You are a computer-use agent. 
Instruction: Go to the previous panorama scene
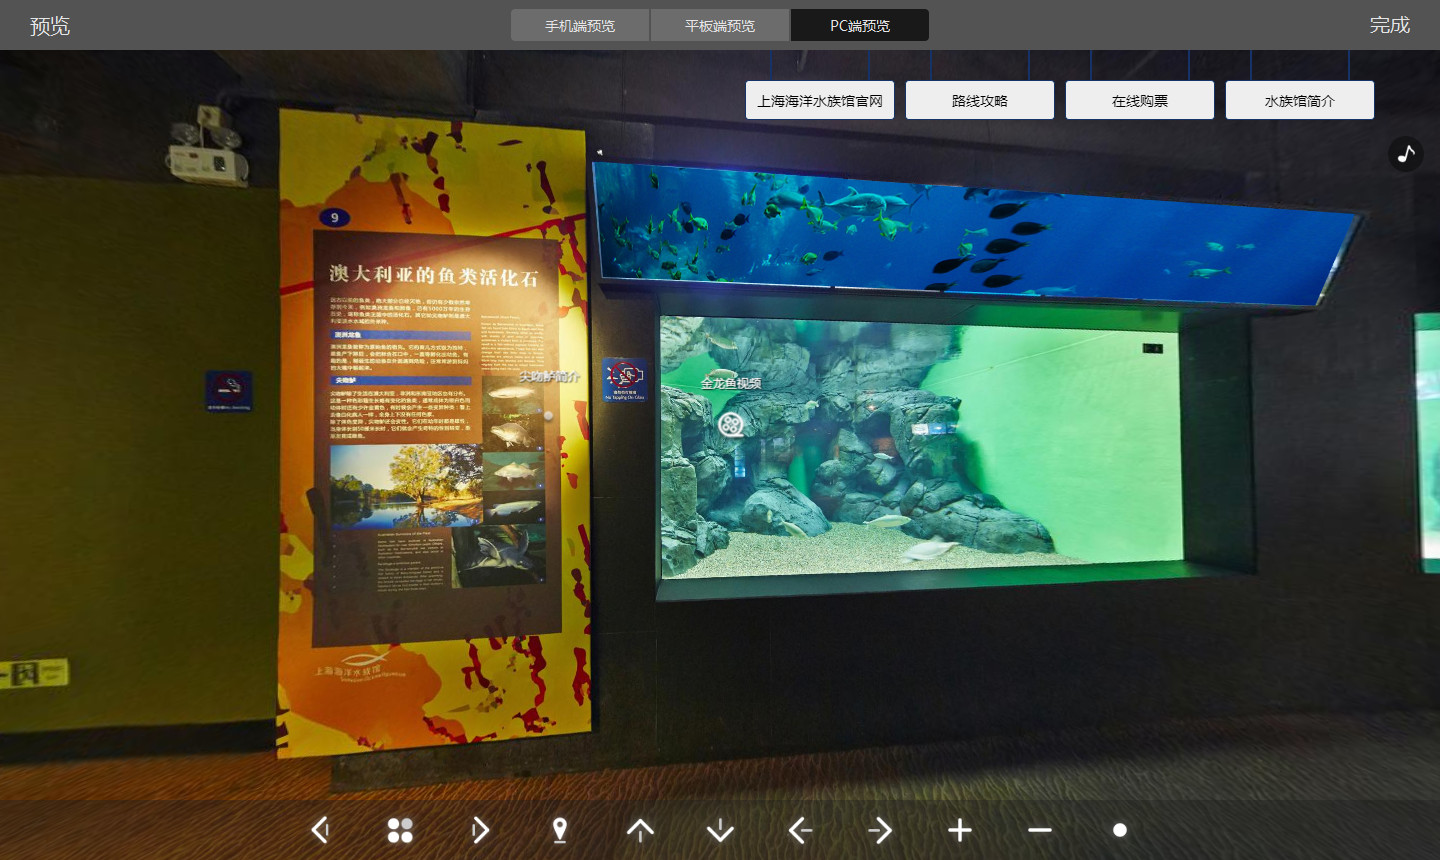[320, 830]
